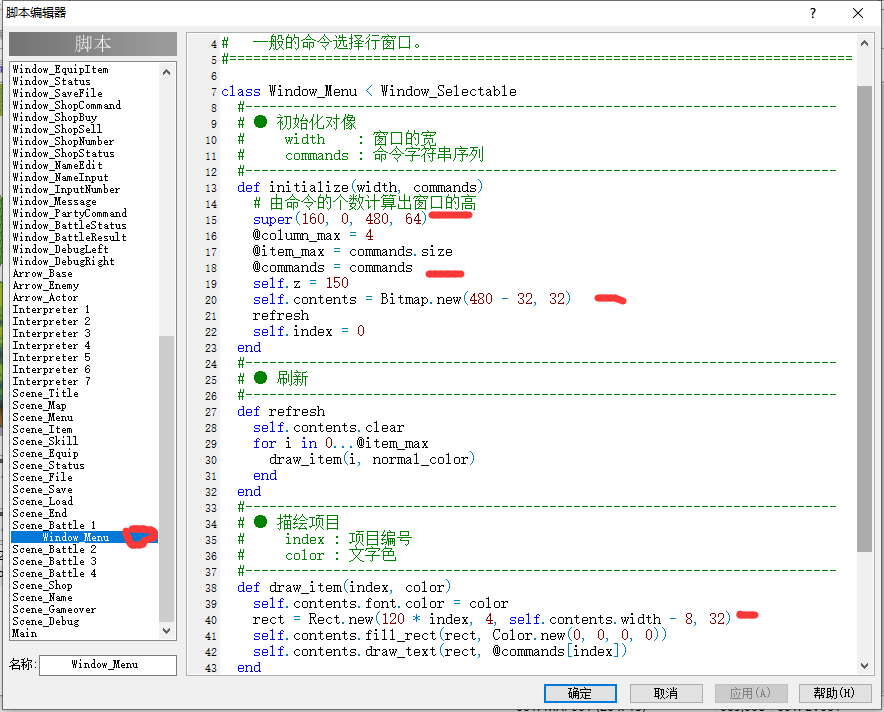This screenshot has height=712, width=884.
Task: Click code line 'self.index = 0'
Action: (x=309, y=331)
